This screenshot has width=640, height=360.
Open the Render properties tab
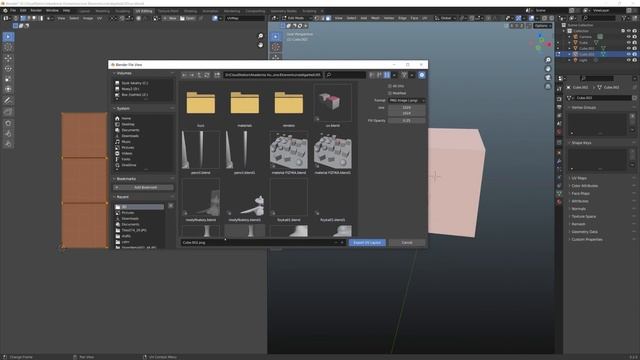tap(559, 99)
